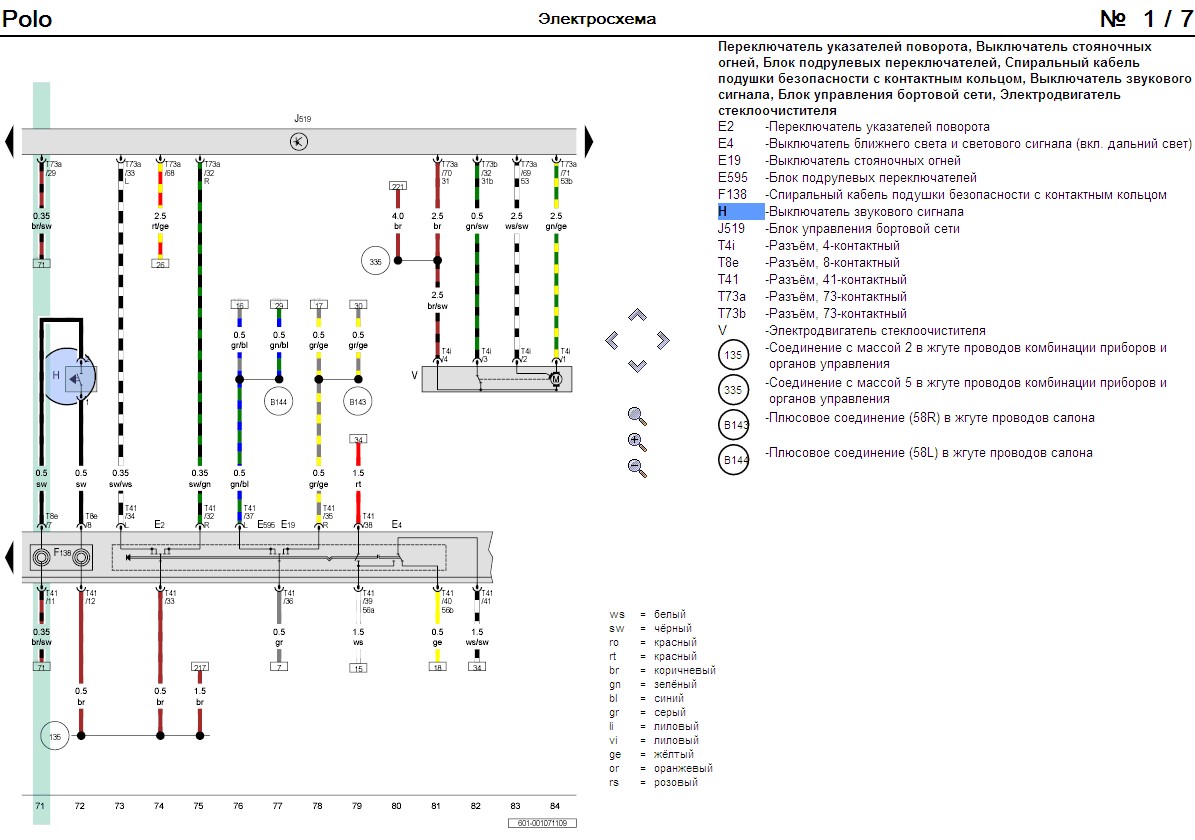Click ground connection node 335
The height and width of the screenshot is (840, 1195).
tap(374, 261)
